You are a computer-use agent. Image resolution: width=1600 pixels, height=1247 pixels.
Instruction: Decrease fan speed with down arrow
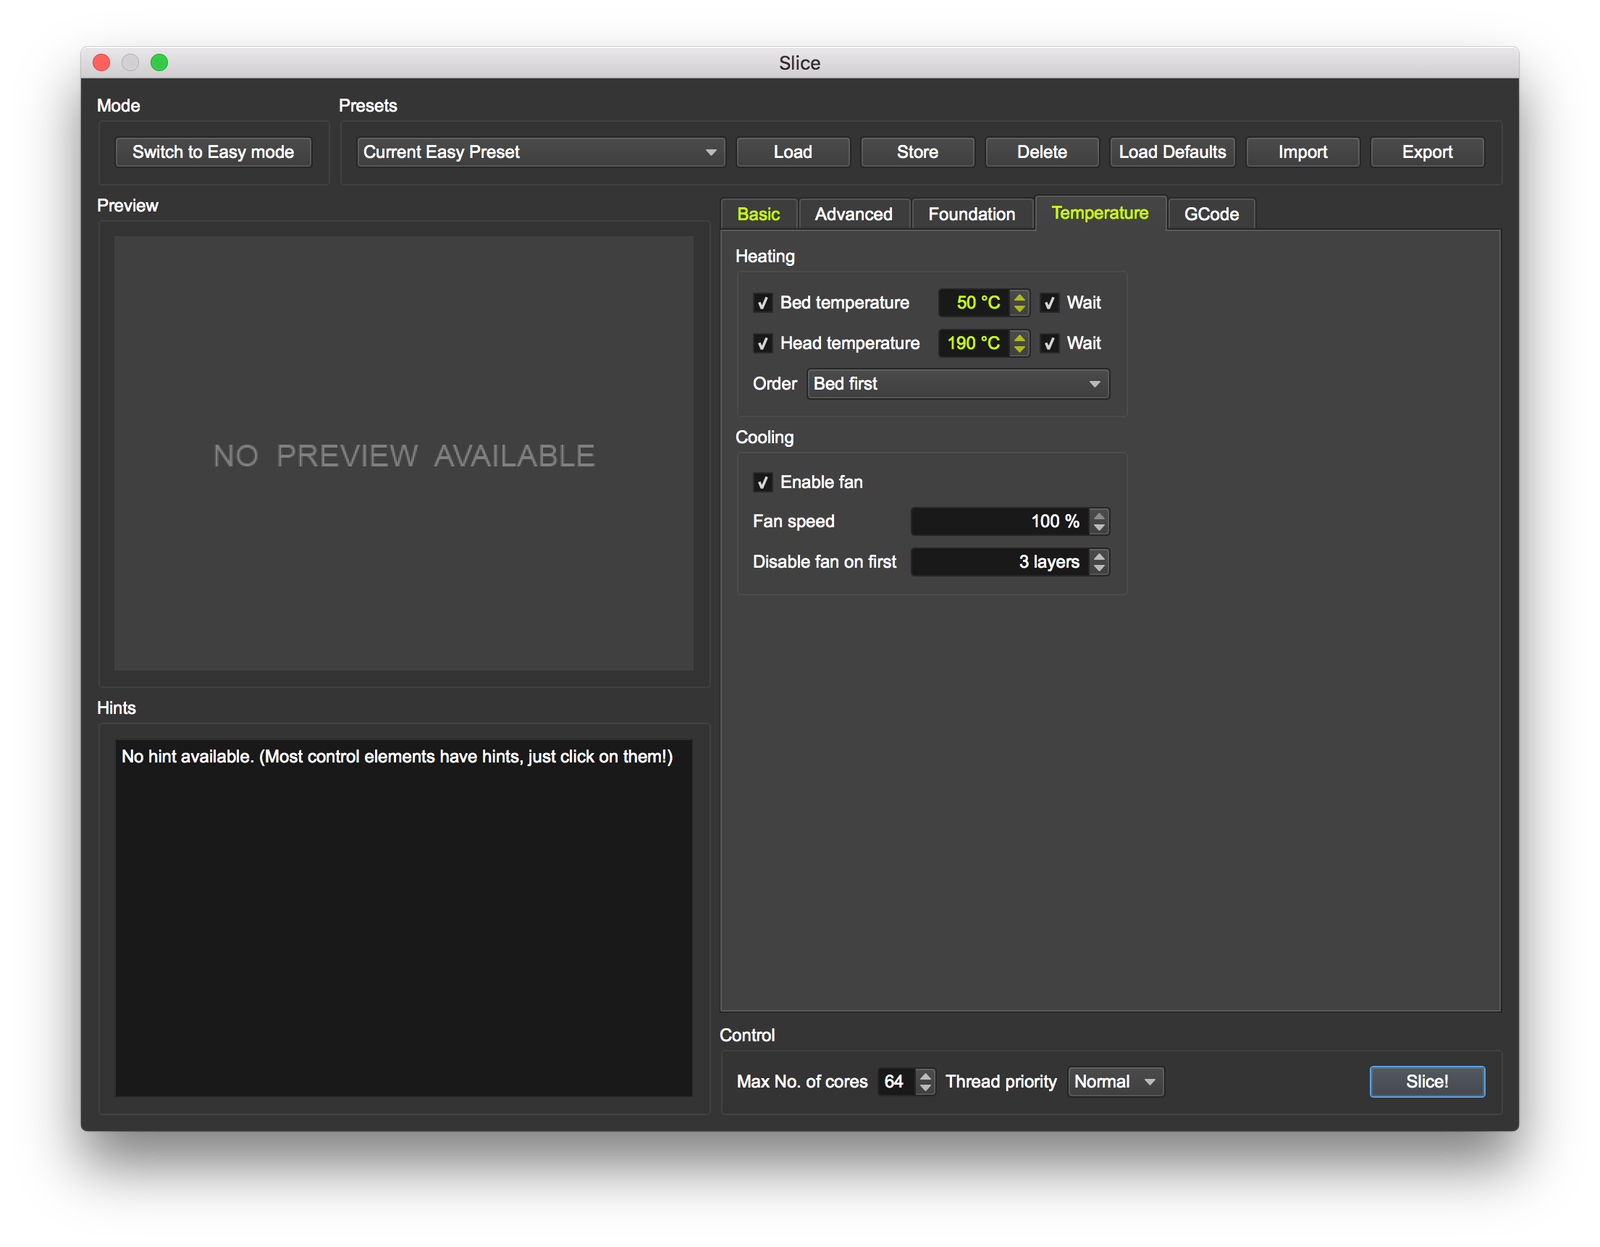pos(1100,528)
